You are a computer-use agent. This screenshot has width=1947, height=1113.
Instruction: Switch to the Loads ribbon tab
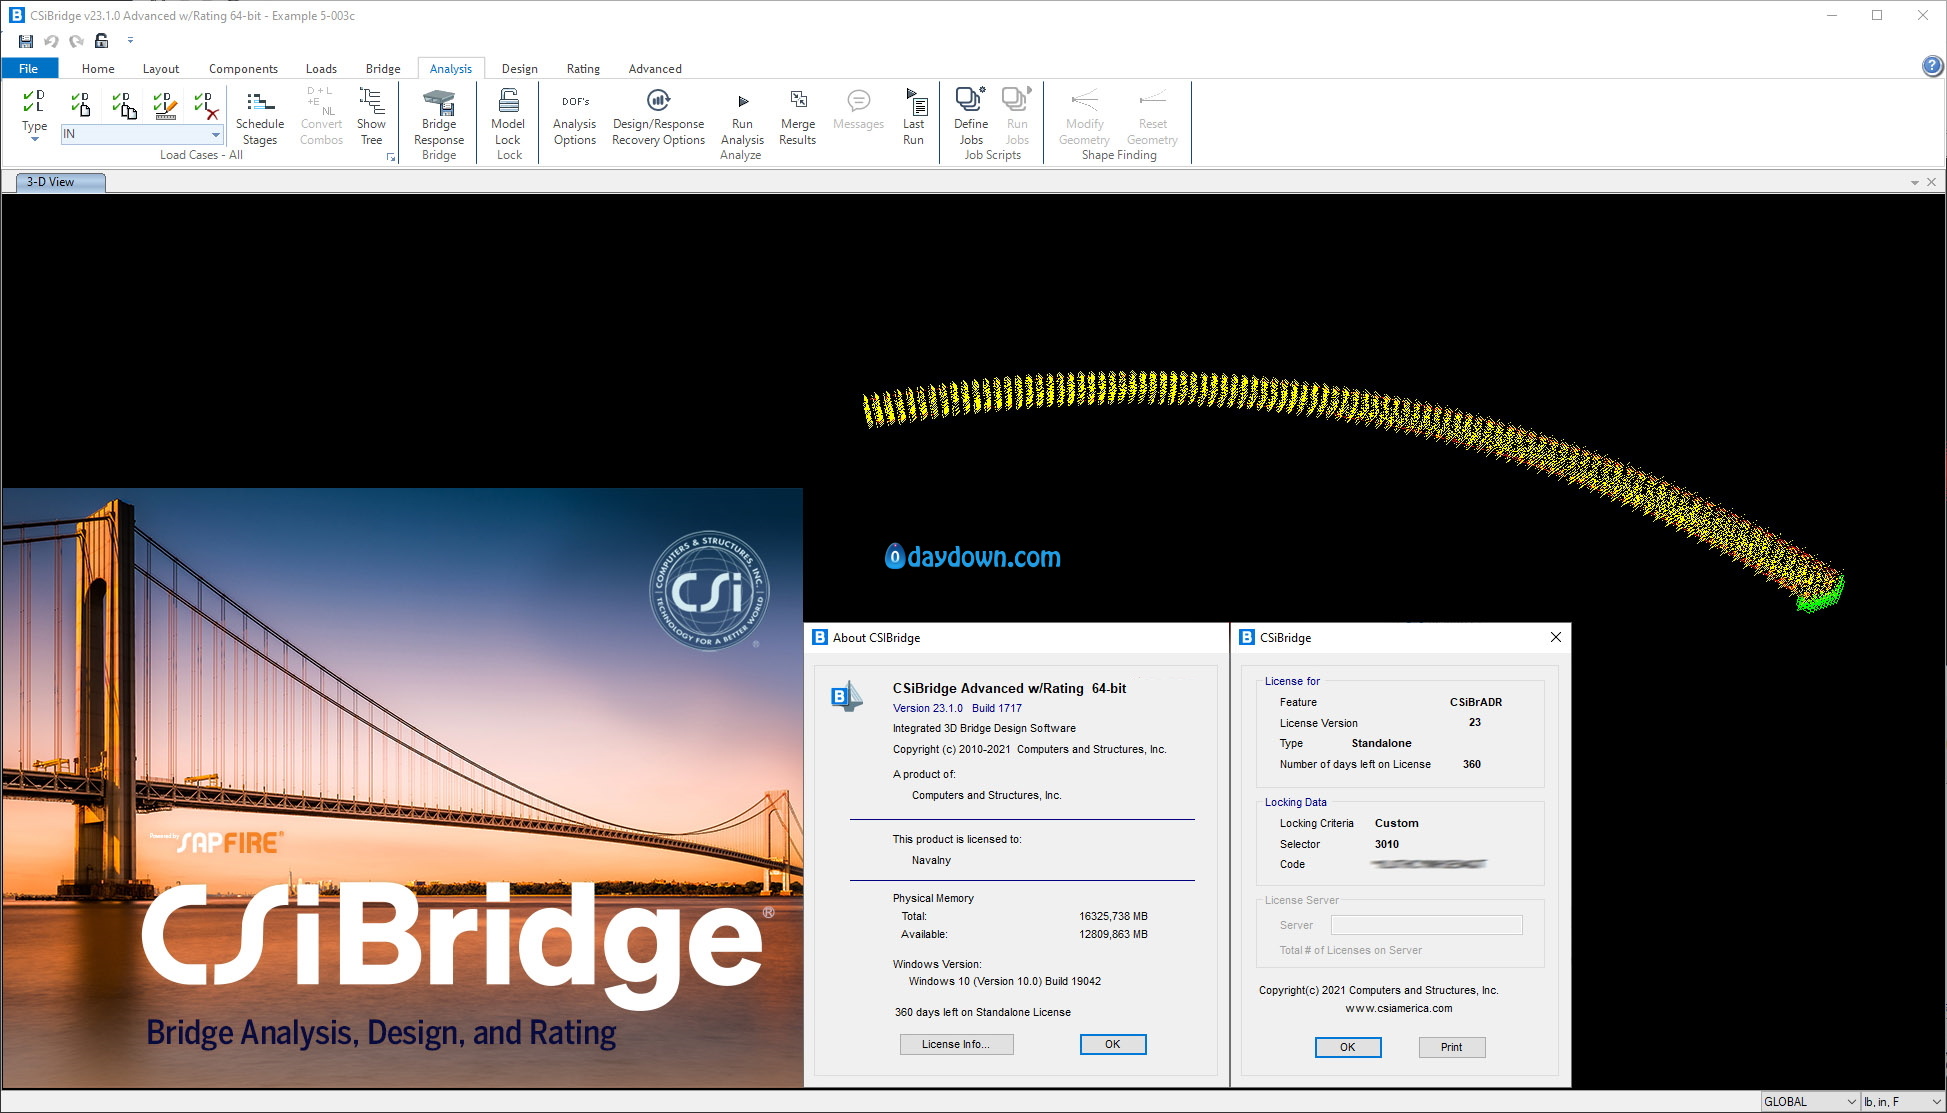coord(321,68)
